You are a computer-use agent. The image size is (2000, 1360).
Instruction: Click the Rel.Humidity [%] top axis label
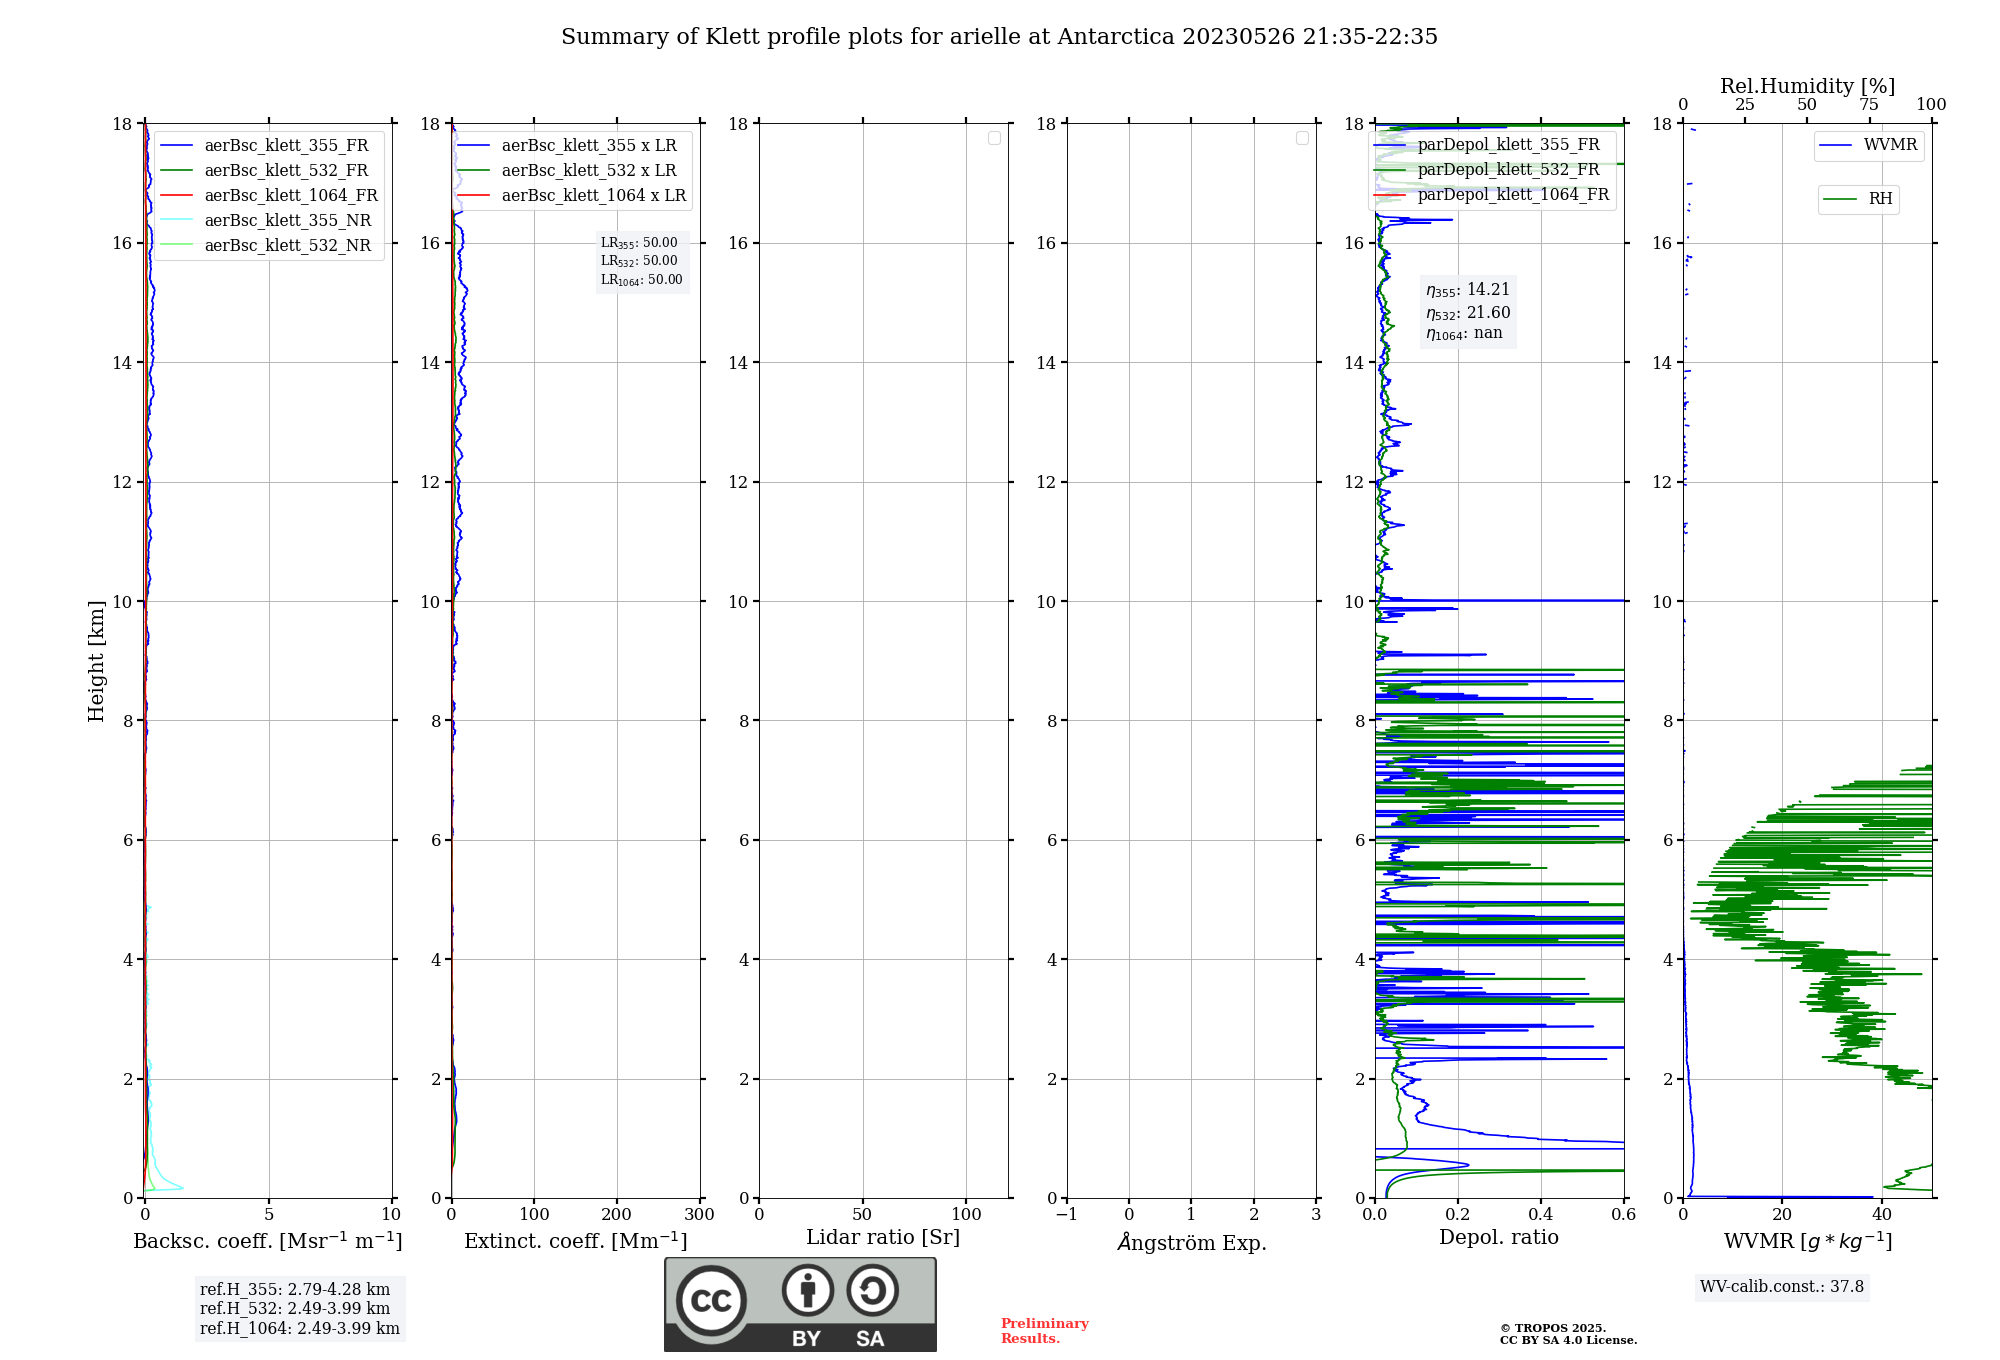coord(1807,87)
